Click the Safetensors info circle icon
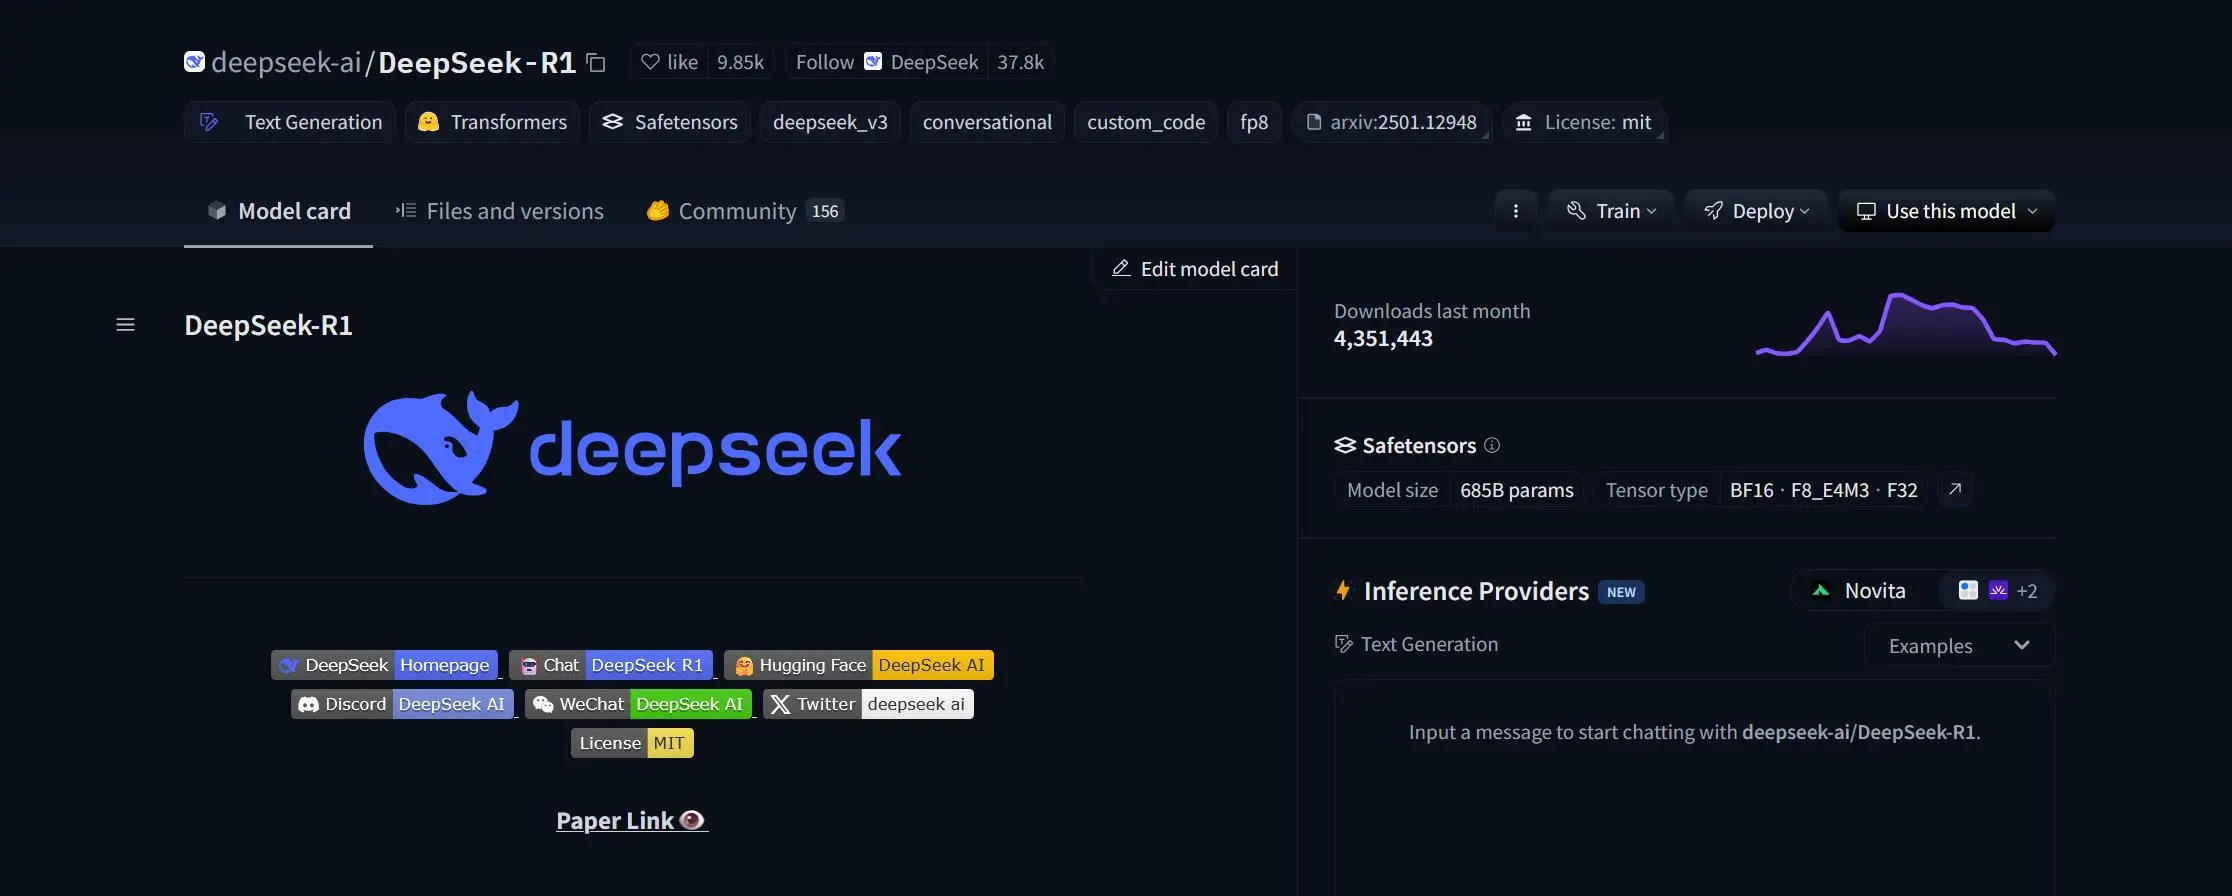This screenshot has width=2232, height=896. (1492, 445)
